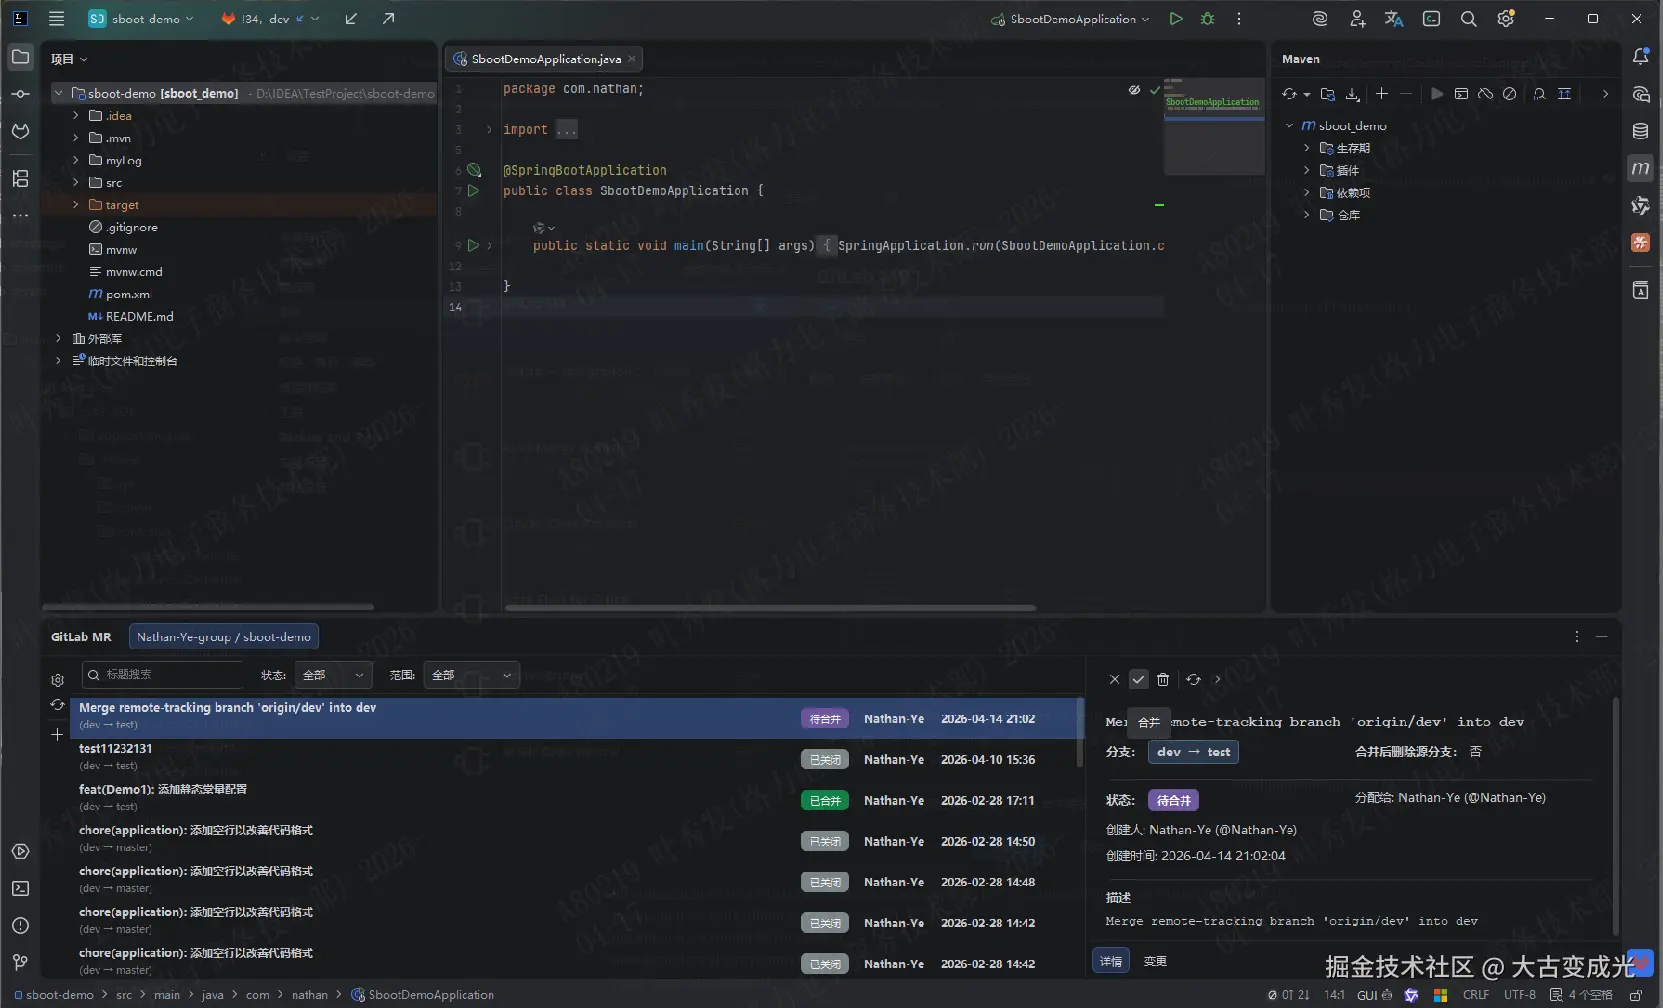Execute Maven goal icon

[x=1461, y=94]
